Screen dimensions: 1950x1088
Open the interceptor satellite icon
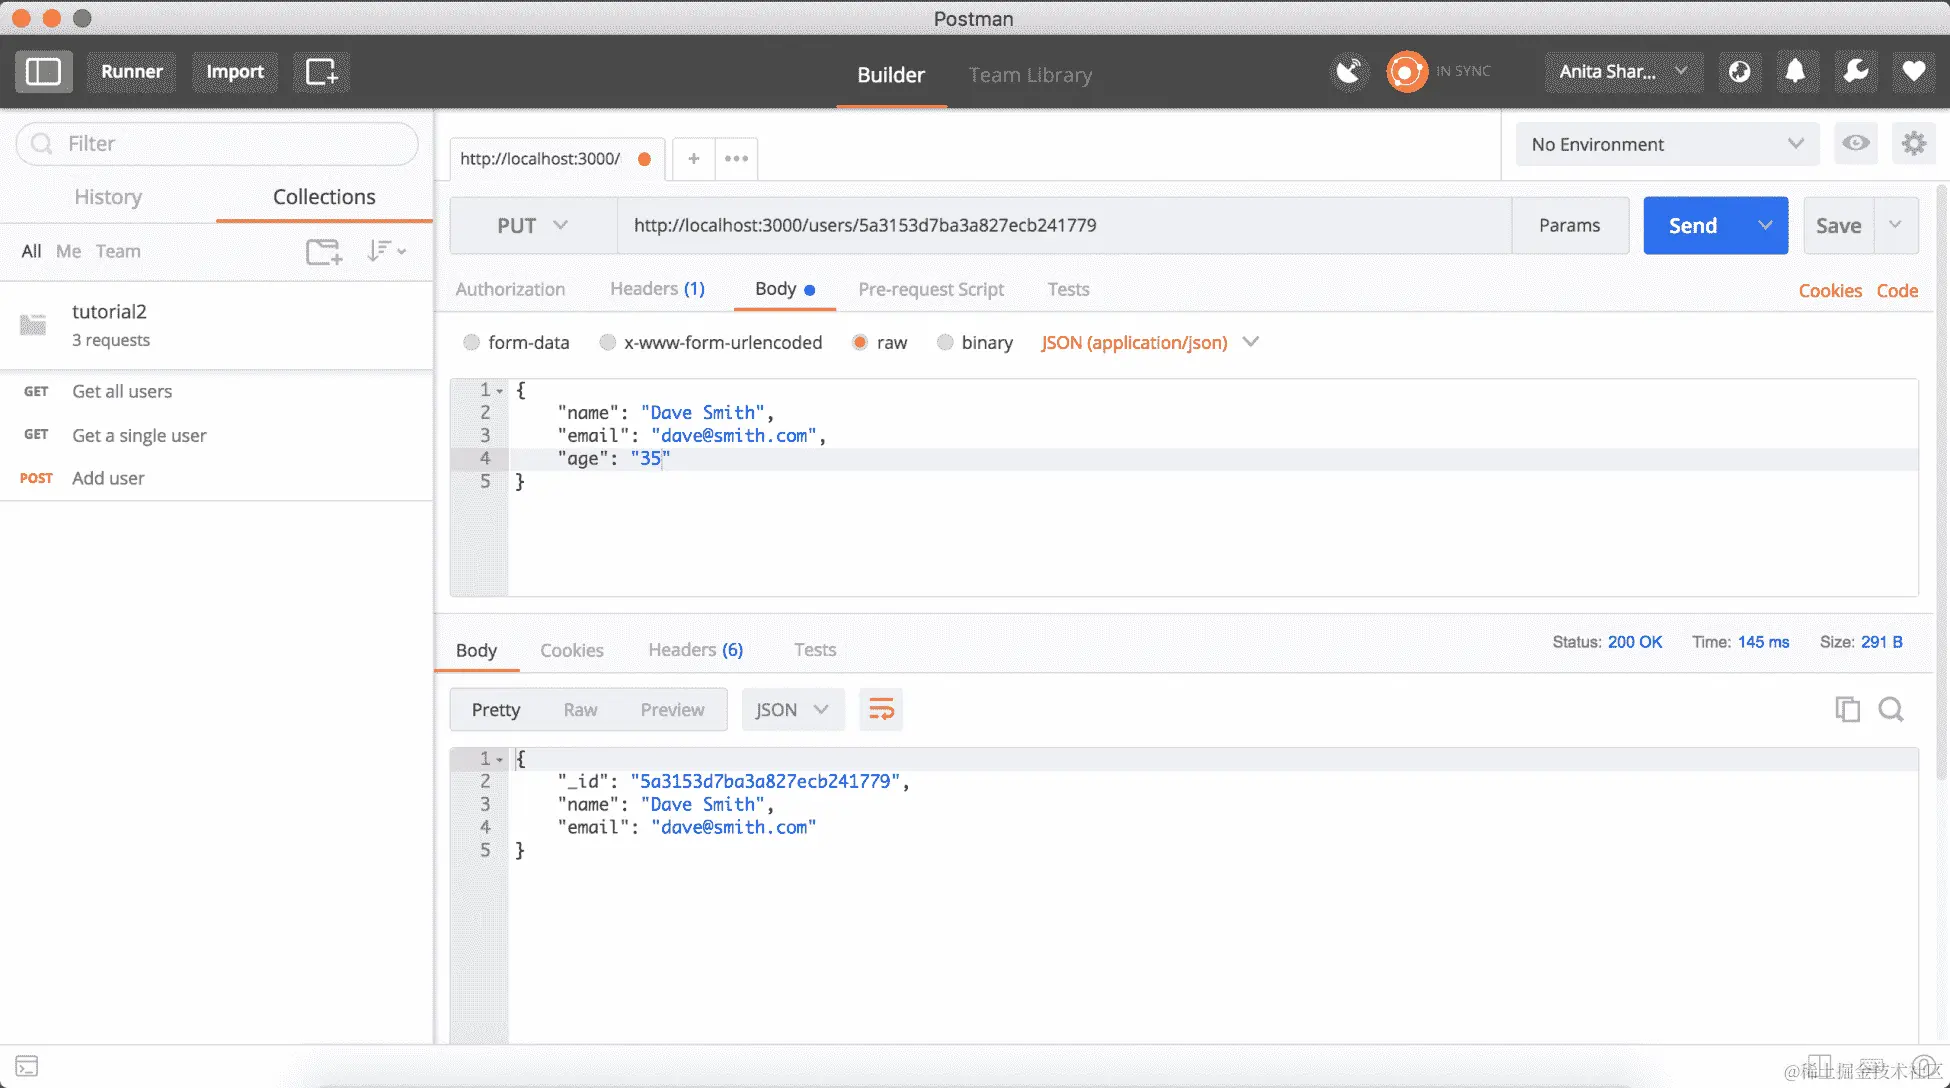click(x=1349, y=71)
